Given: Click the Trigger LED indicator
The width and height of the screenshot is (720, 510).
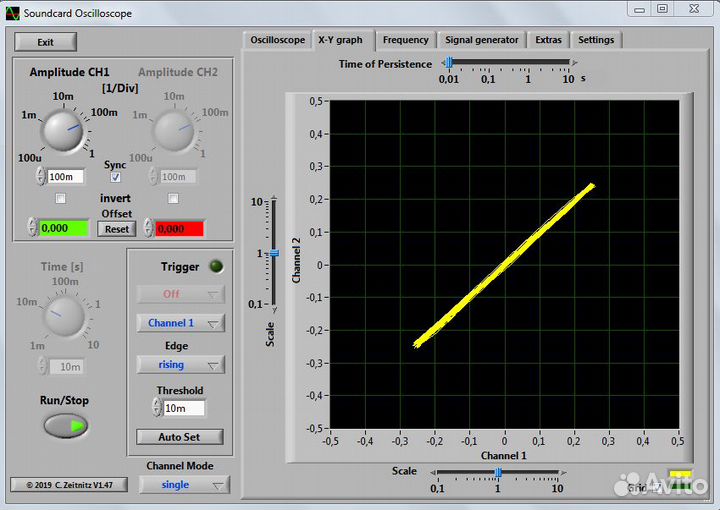Looking at the screenshot, I should tap(214, 267).
